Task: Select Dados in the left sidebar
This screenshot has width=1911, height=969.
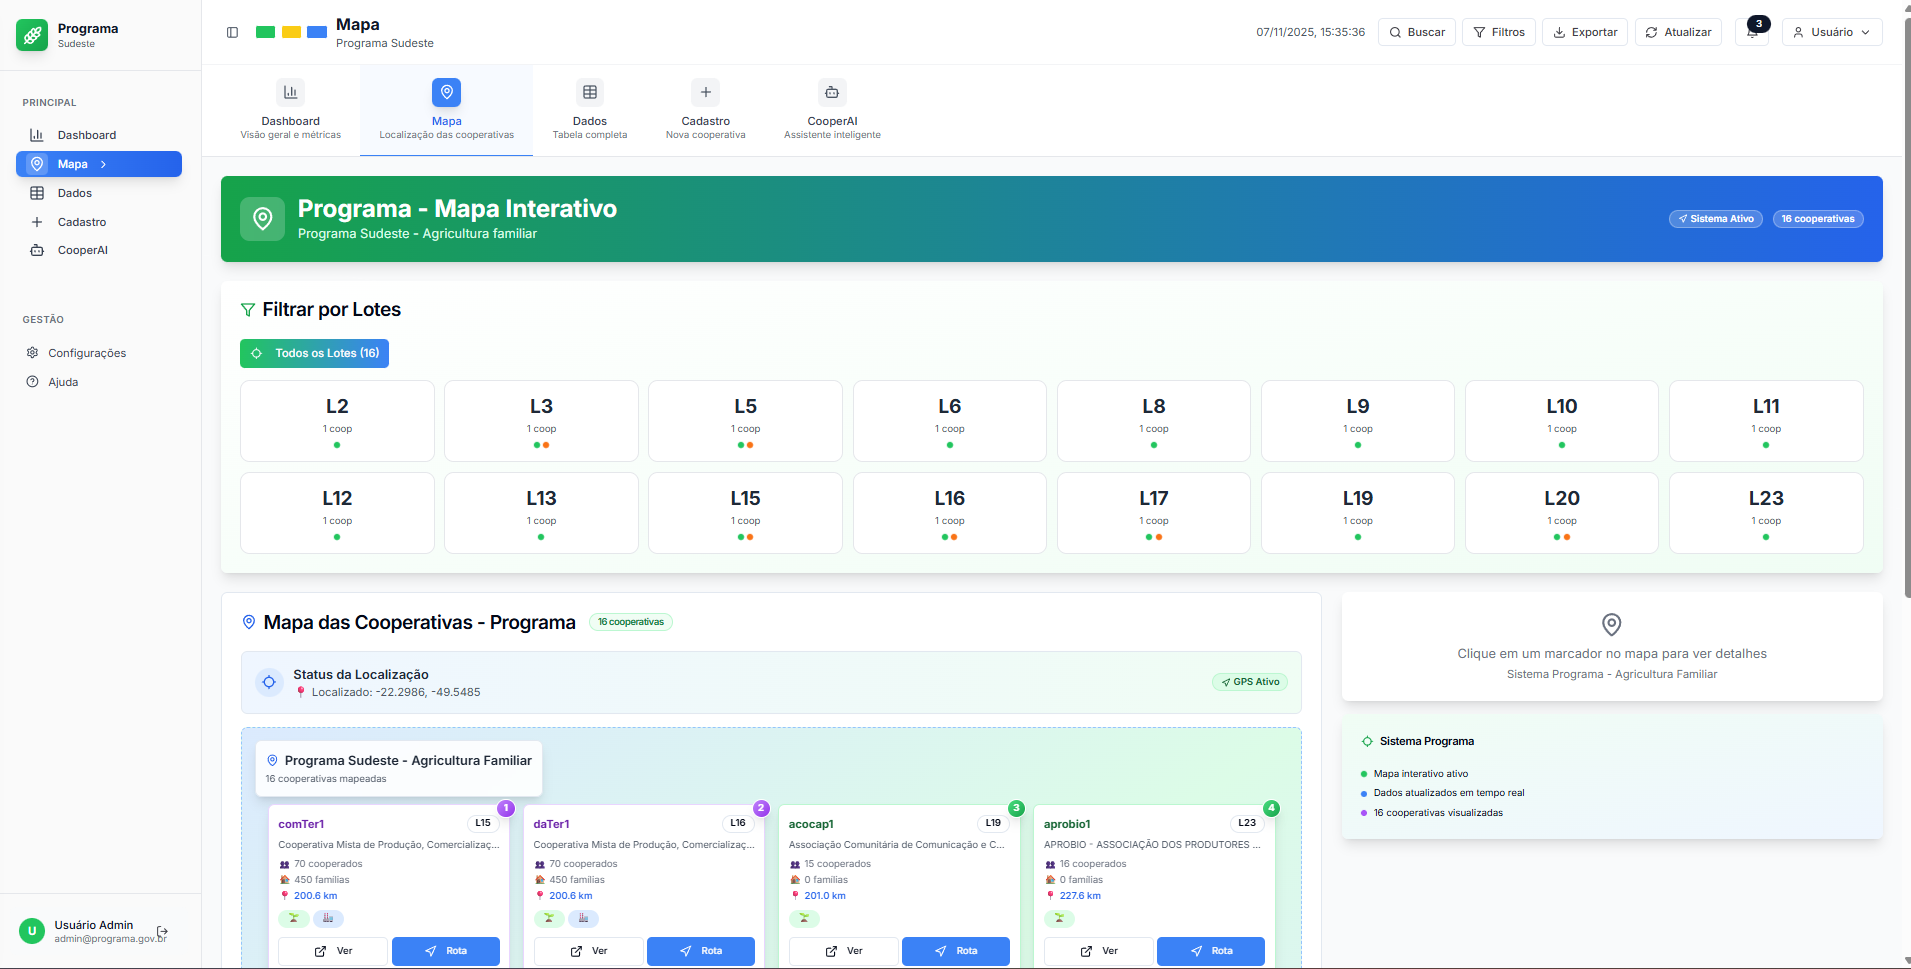Action: [x=74, y=193]
